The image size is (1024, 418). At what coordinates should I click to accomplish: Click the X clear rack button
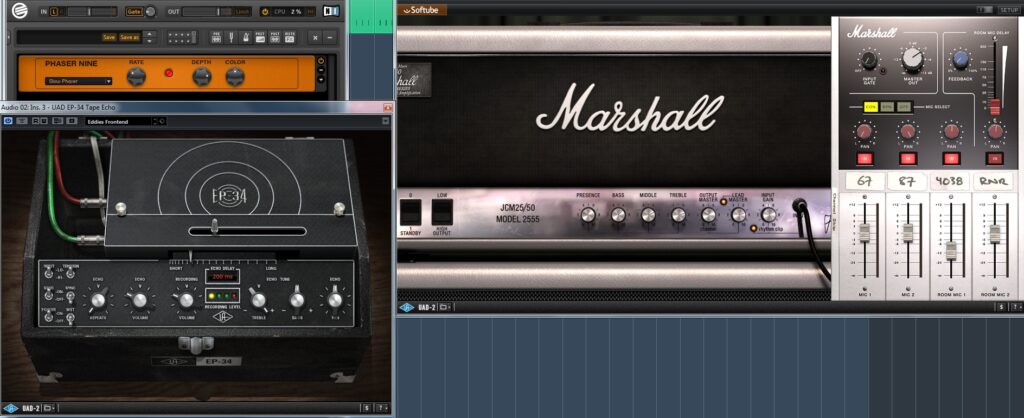pyautogui.click(x=315, y=37)
